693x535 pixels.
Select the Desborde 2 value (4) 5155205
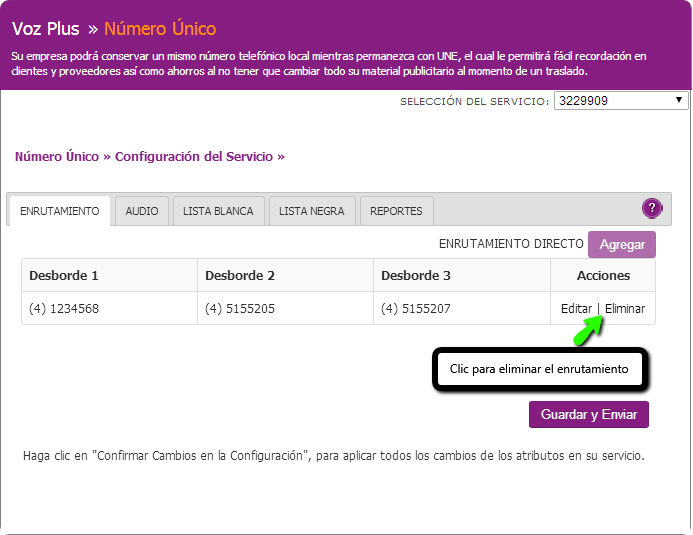click(240, 308)
